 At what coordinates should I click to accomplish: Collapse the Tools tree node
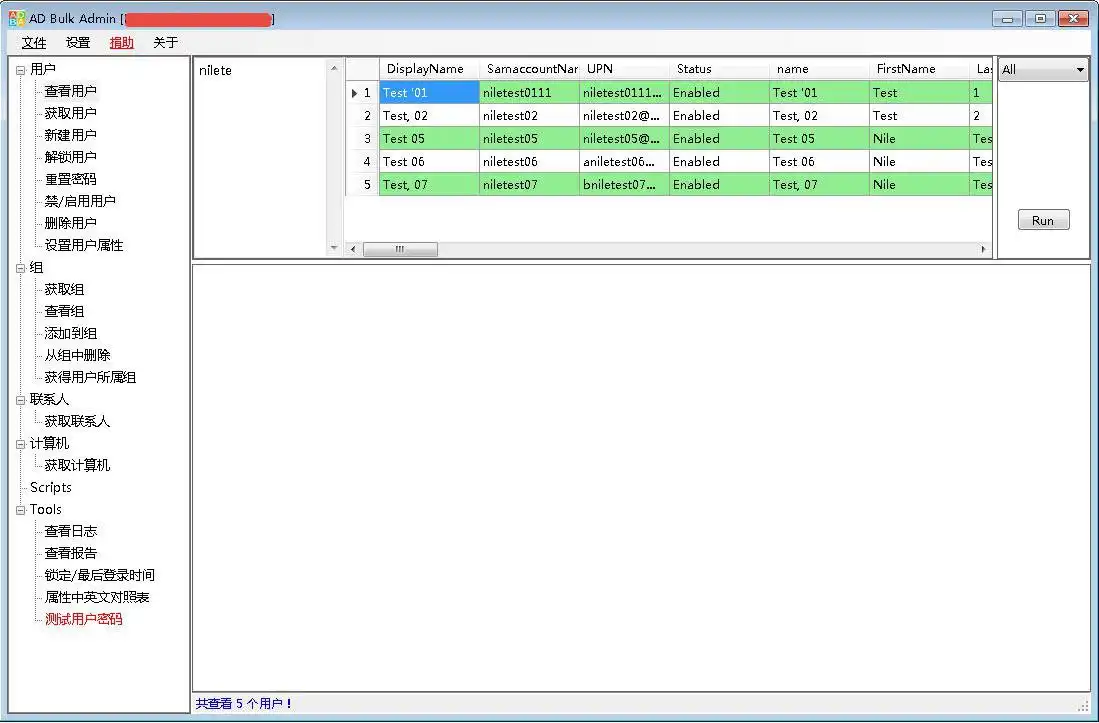coord(20,509)
